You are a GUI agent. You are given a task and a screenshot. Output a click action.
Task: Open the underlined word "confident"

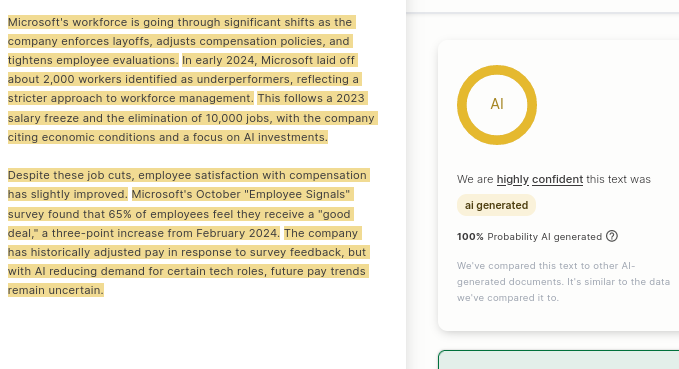coord(557,179)
